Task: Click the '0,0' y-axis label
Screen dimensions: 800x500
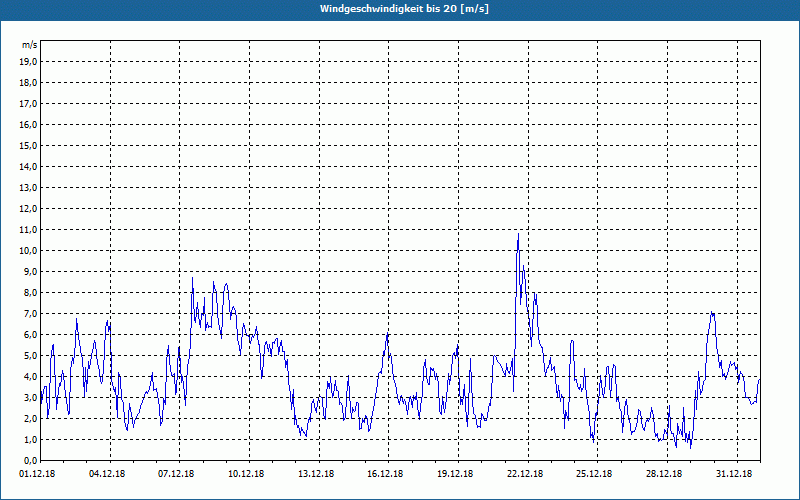Action: pos(30,460)
